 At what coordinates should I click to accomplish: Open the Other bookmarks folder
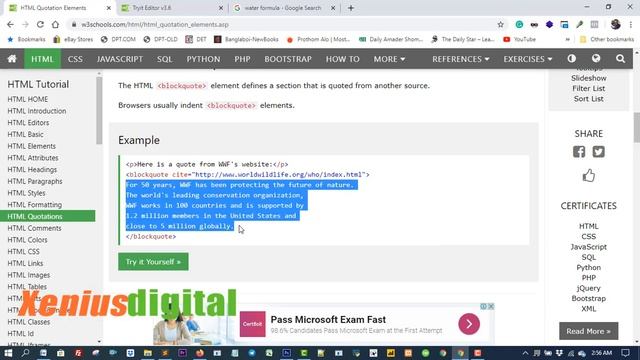click(607, 40)
